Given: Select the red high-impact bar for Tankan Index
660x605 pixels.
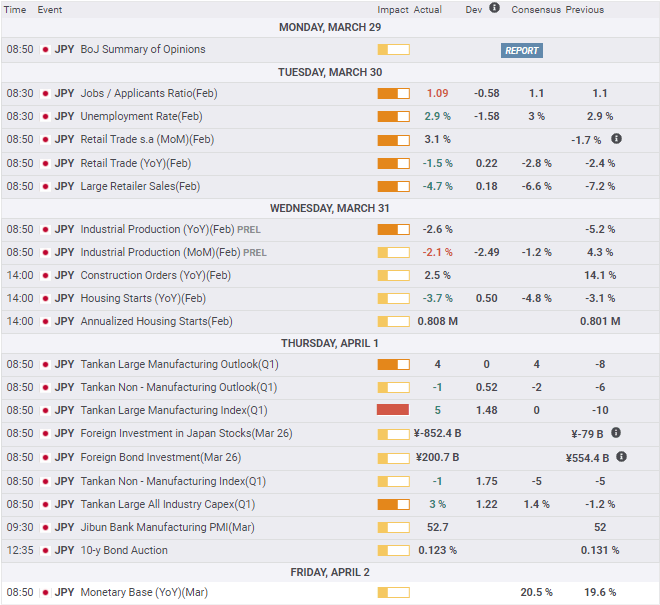Looking at the screenshot, I should tap(393, 410).
